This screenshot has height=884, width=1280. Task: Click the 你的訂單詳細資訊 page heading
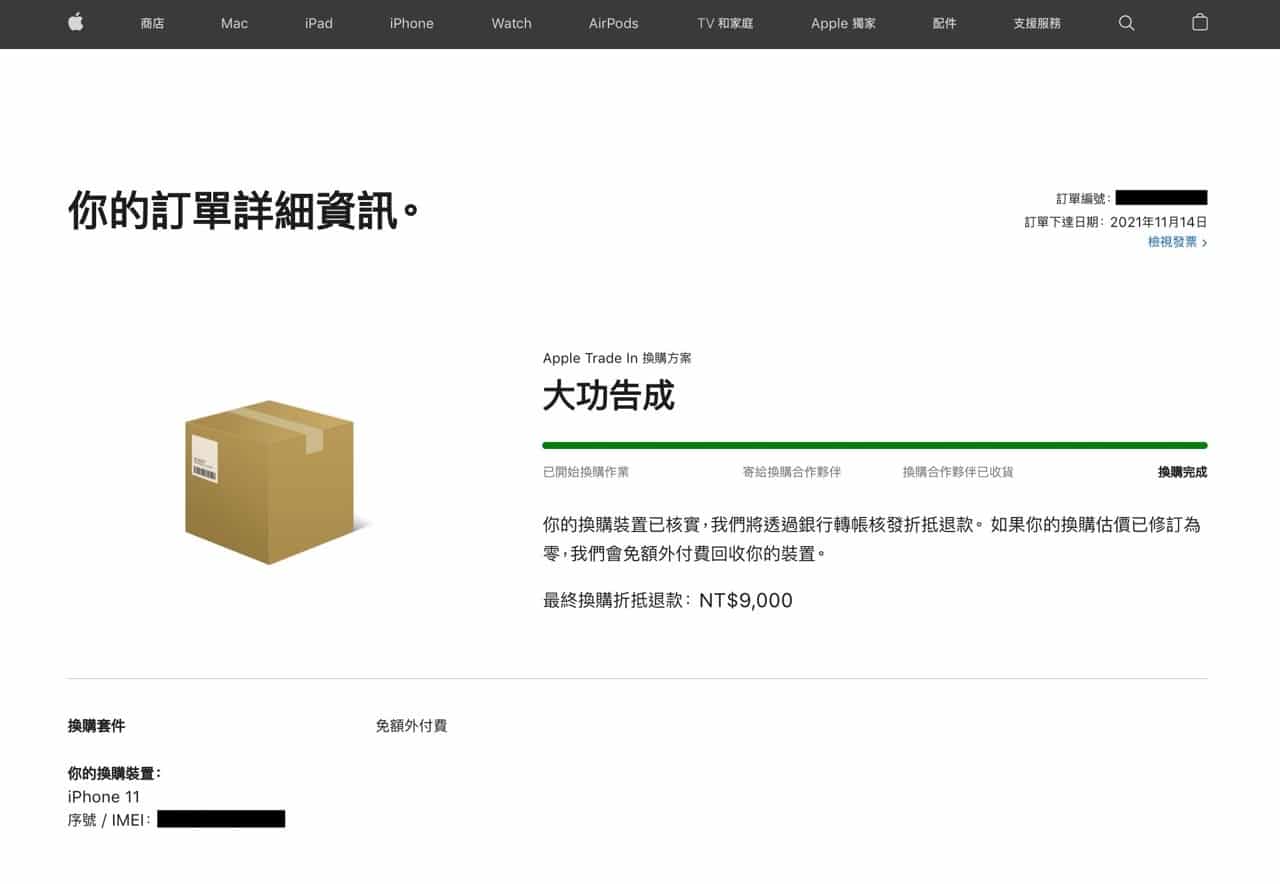[x=243, y=212]
